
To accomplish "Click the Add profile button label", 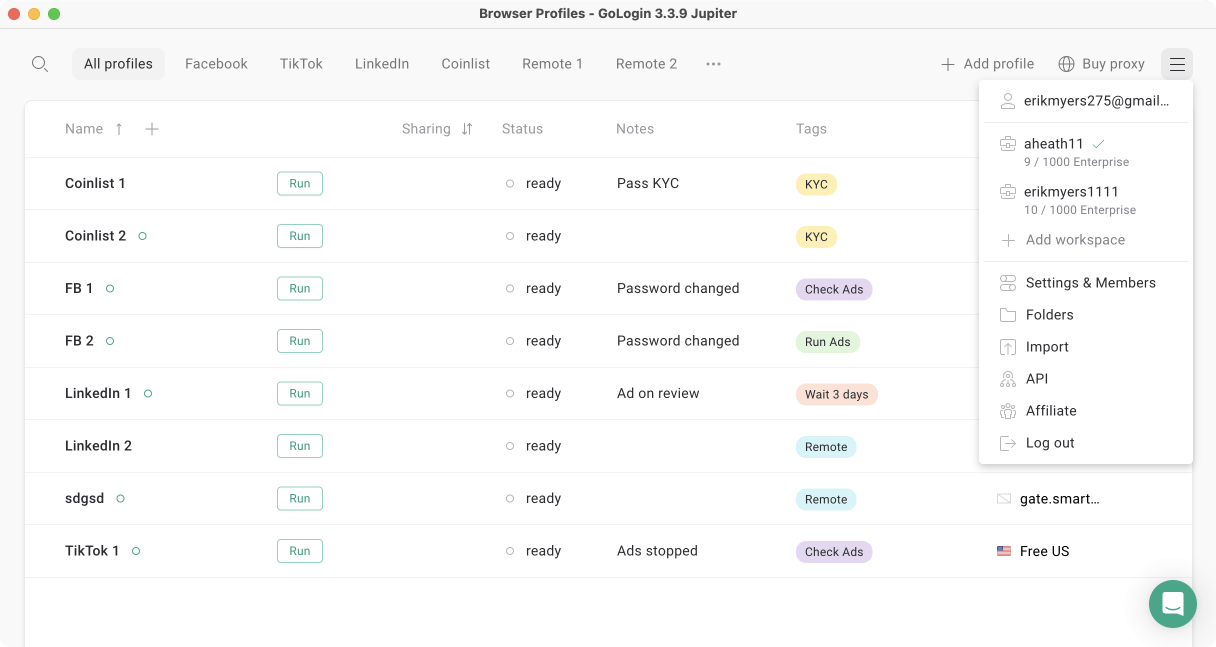I will click(999, 64).
